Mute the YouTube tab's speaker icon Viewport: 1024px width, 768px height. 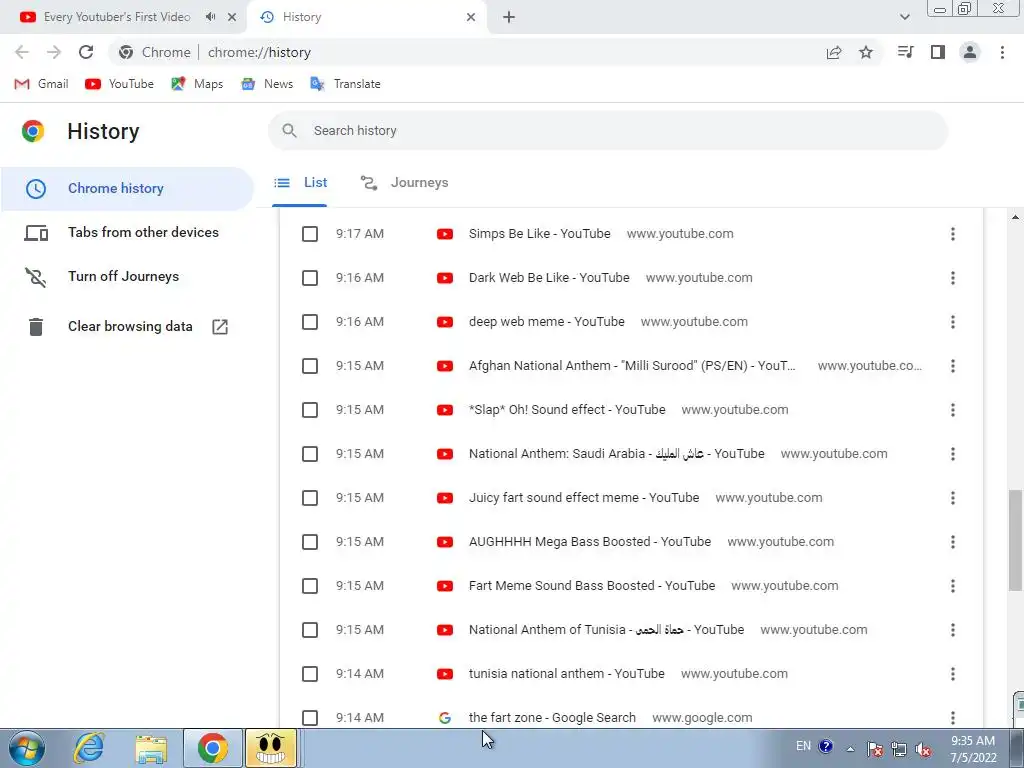tap(210, 17)
